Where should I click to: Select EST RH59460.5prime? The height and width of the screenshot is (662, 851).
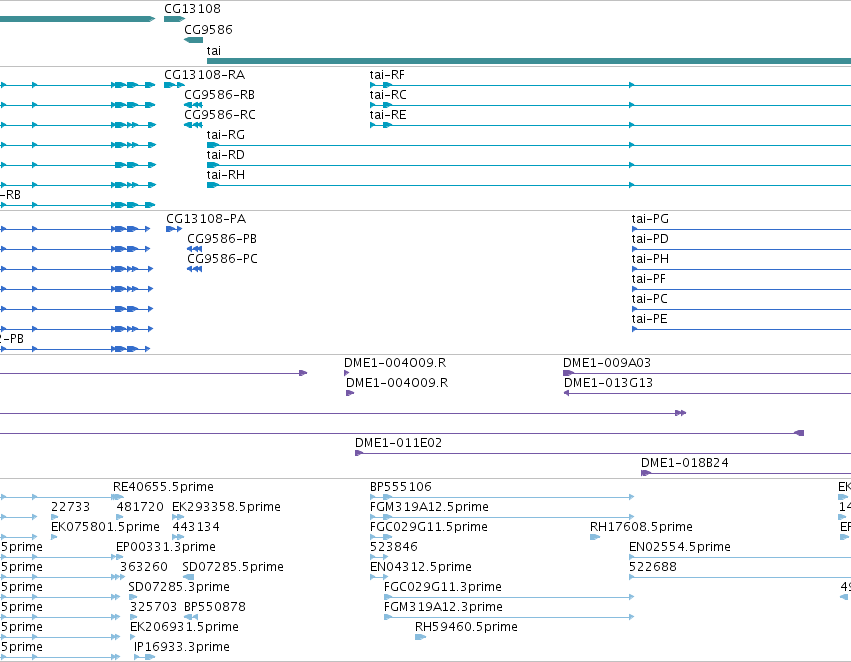click(466, 627)
